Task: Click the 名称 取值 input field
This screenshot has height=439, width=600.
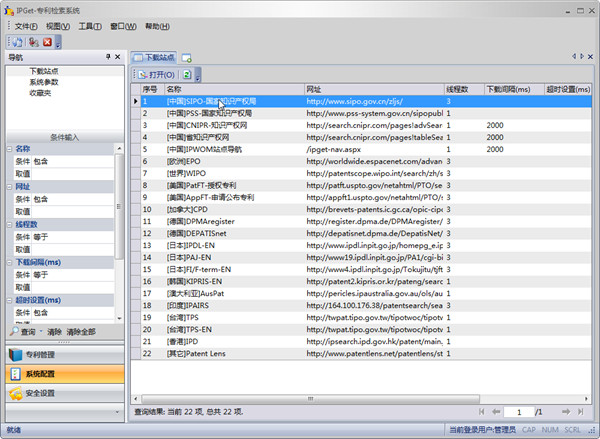Action: pos(73,174)
